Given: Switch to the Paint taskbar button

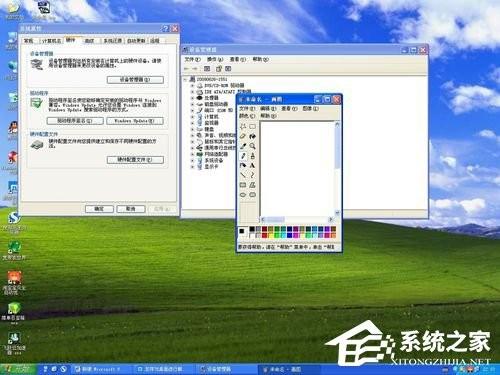Looking at the screenshot, I should (289, 369).
